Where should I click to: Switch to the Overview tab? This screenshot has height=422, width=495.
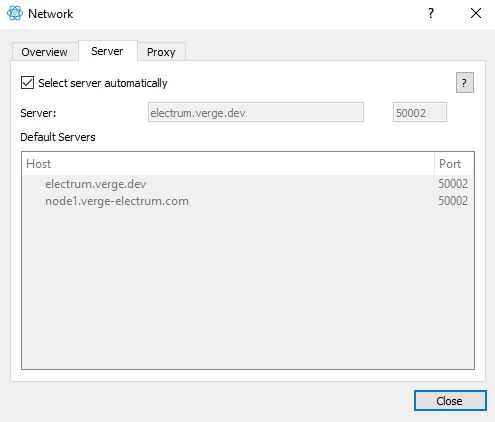[44, 52]
